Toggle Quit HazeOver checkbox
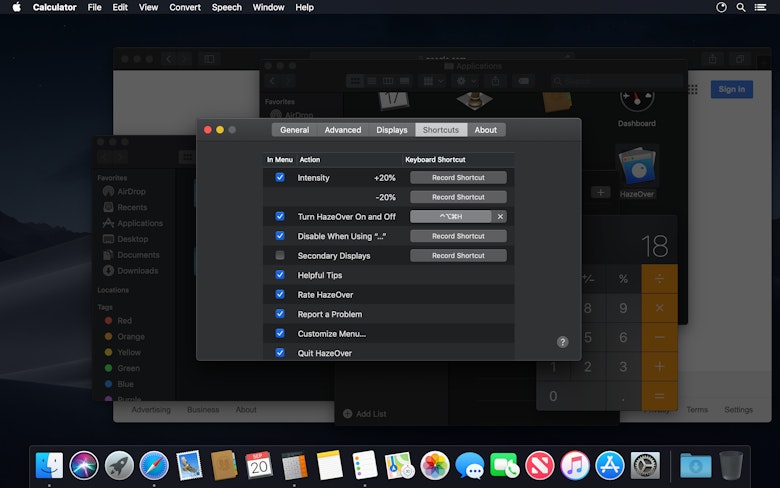The width and height of the screenshot is (780, 488). pos(280,353)
